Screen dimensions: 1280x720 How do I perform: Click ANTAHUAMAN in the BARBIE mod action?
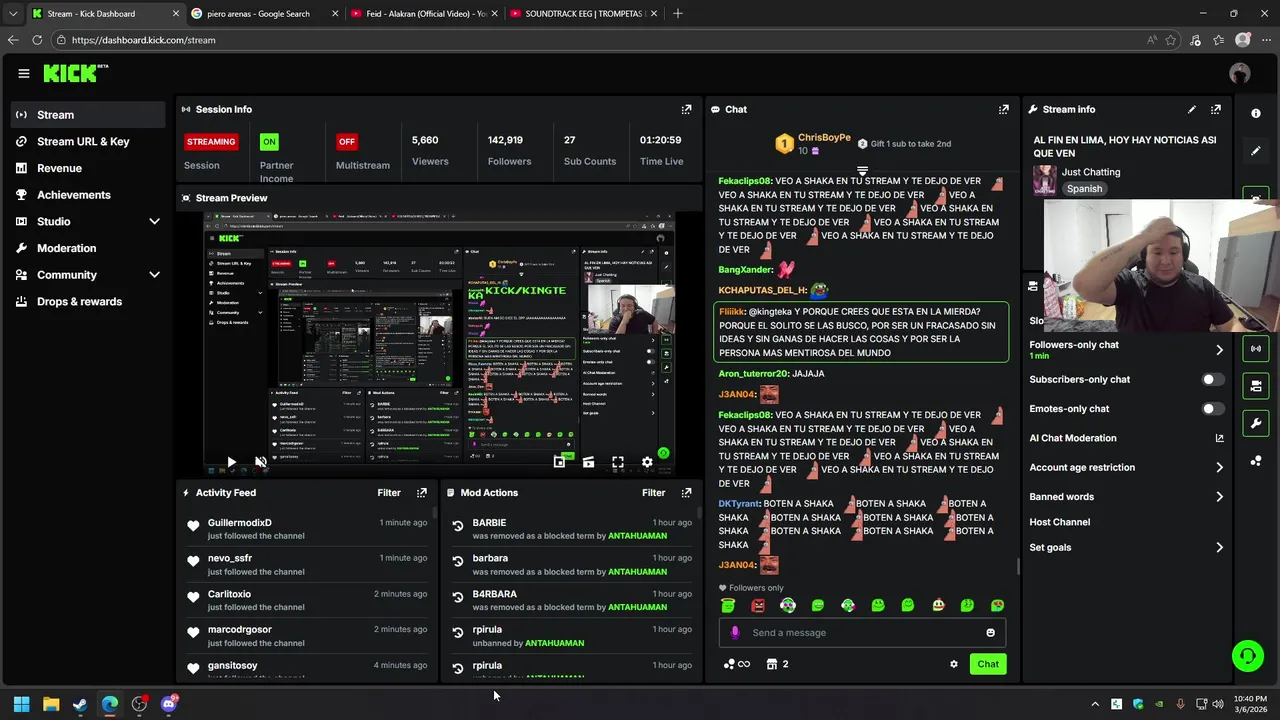pos(637,536)
